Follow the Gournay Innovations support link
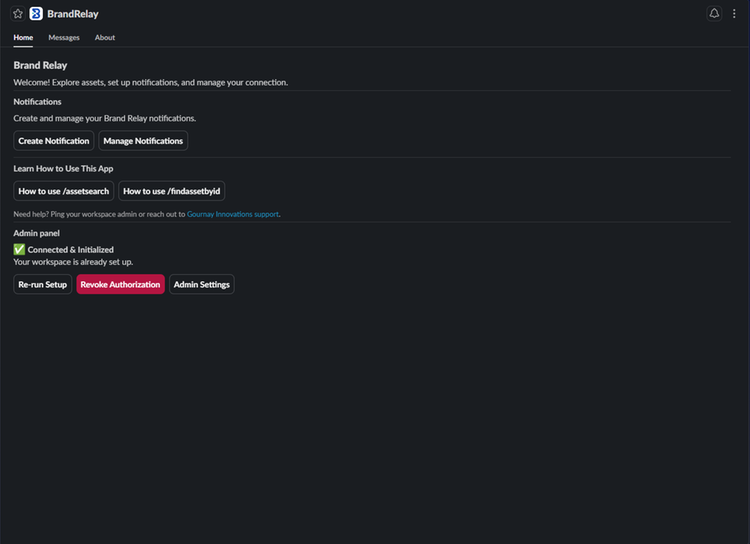The height and width of the screenshot is (544, 750). coord(232,214)
